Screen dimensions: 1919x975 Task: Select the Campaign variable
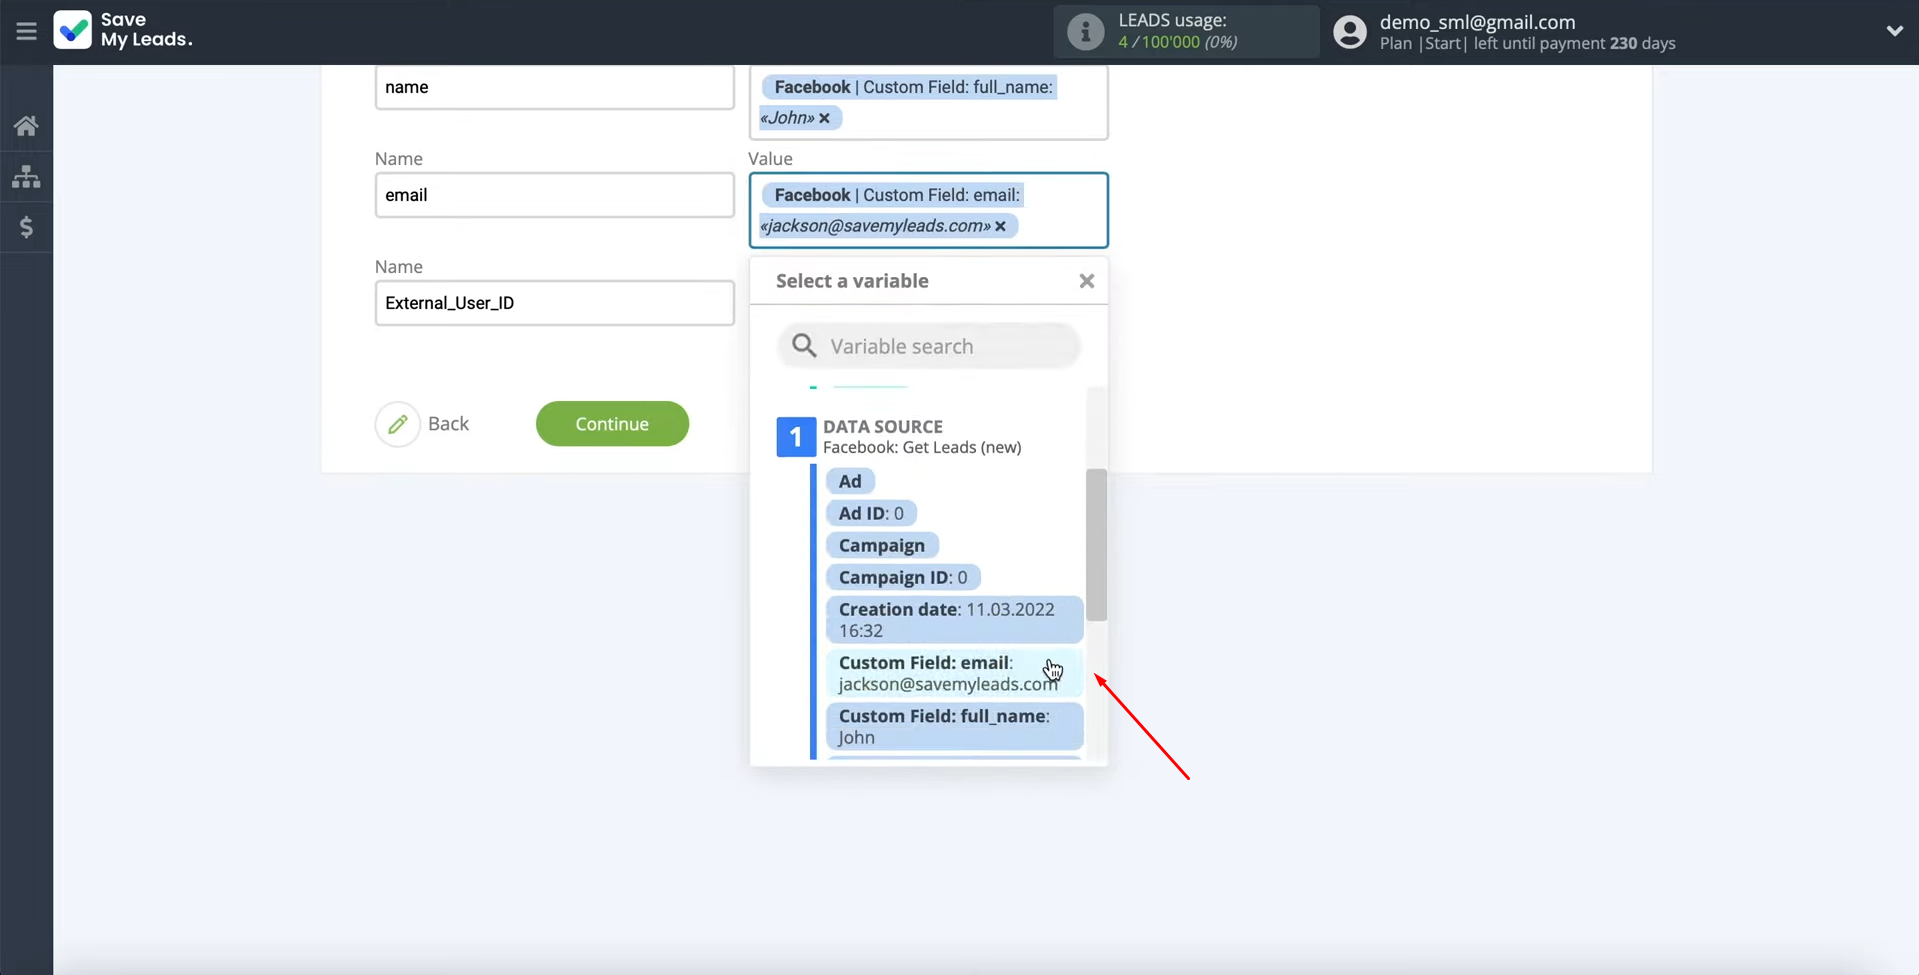click(x=882, y=545)
